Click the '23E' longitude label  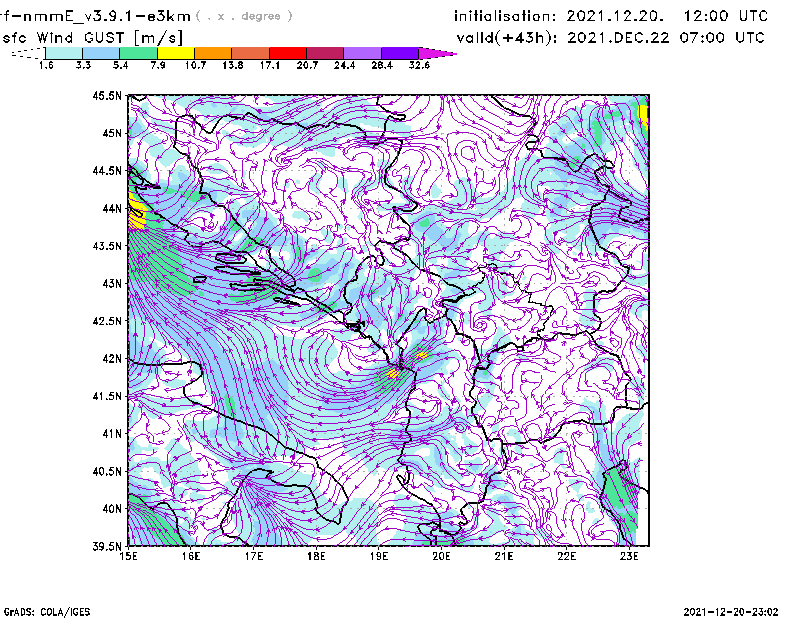(x=629, y=556)
